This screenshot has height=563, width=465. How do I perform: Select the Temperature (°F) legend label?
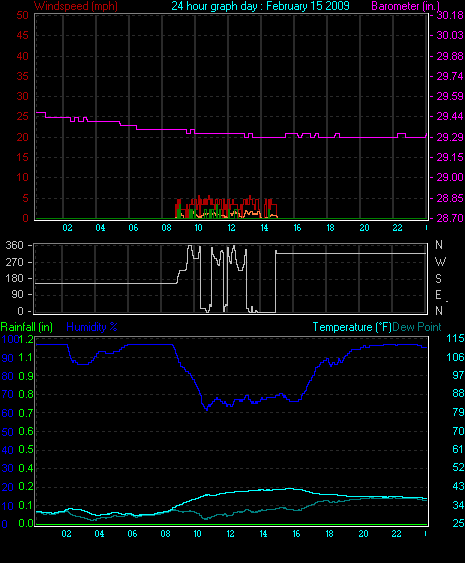click(x=352, y=327)
